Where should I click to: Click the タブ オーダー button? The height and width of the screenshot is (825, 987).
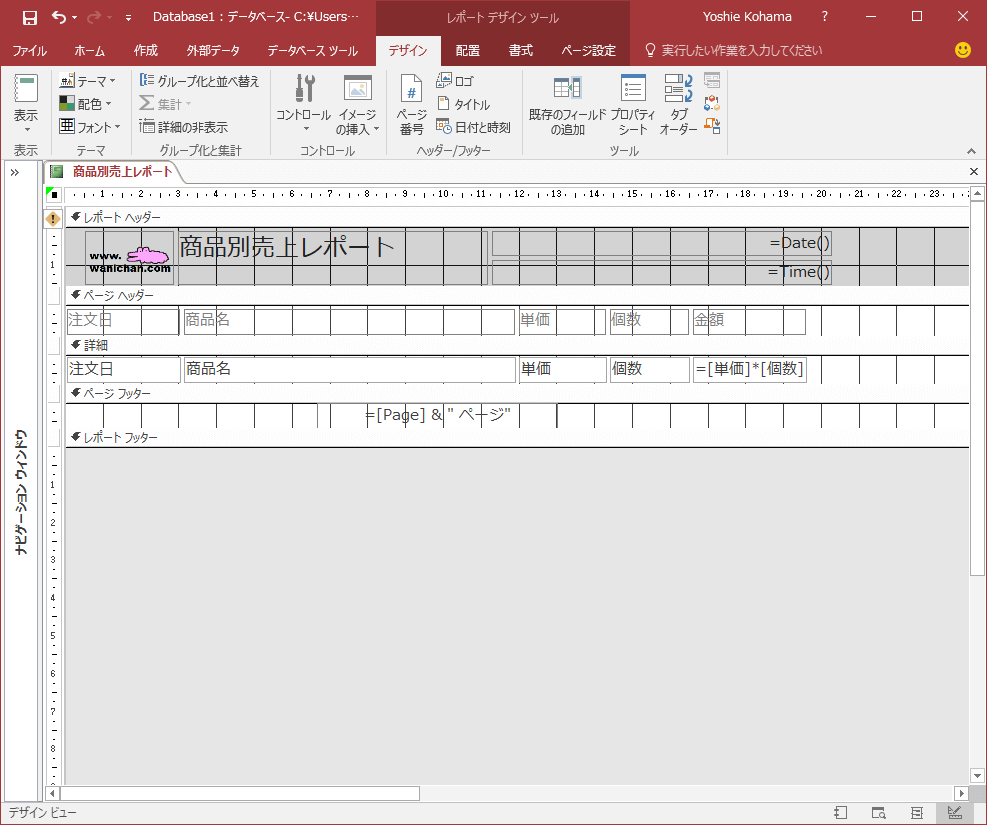point(679,104)
